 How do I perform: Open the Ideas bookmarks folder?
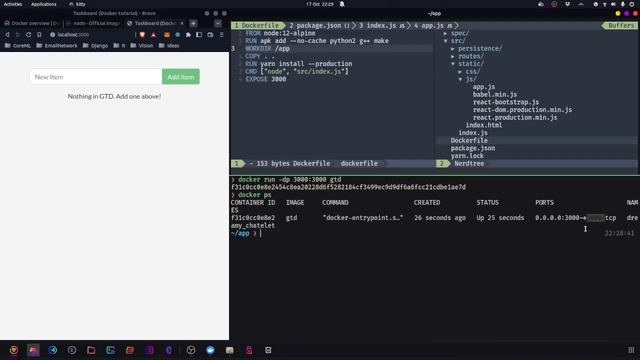[169, 46]
